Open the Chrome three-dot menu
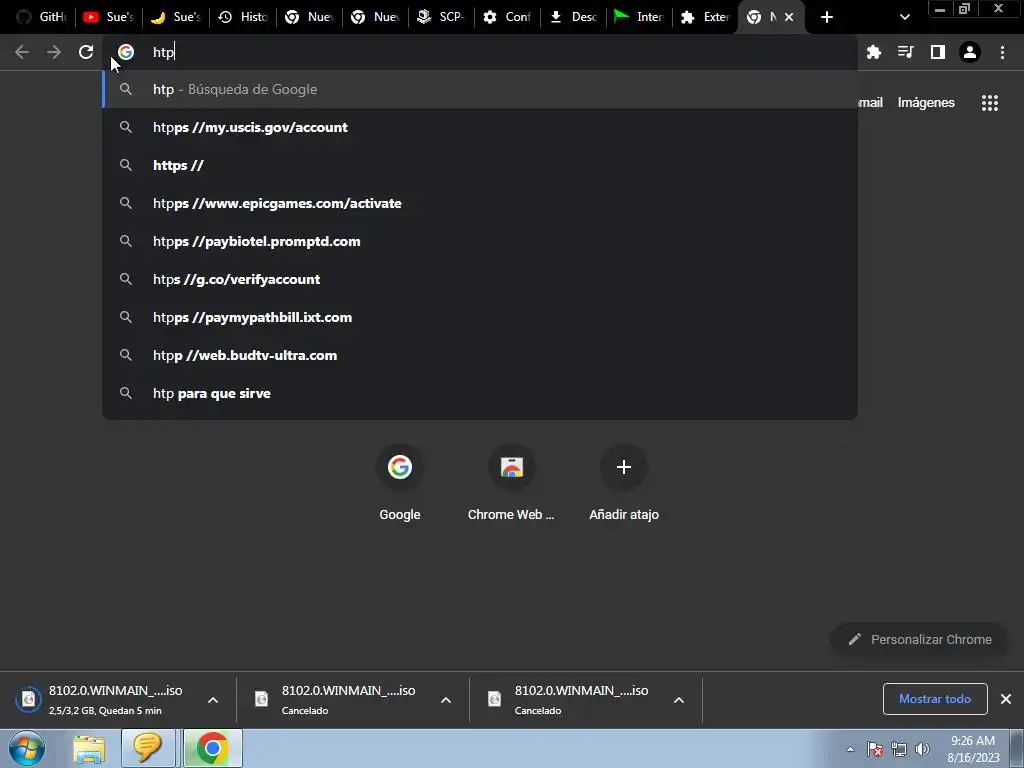 click(1002, 52)
